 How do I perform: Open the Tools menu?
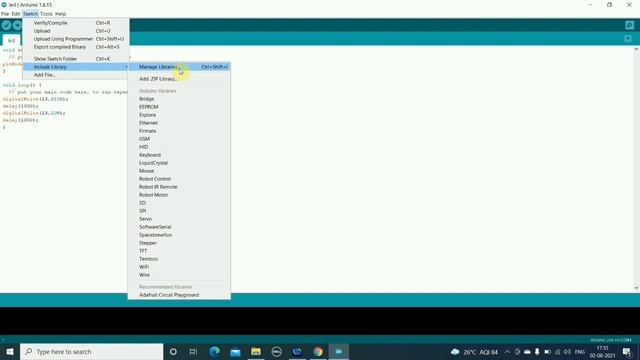point(46,14)
